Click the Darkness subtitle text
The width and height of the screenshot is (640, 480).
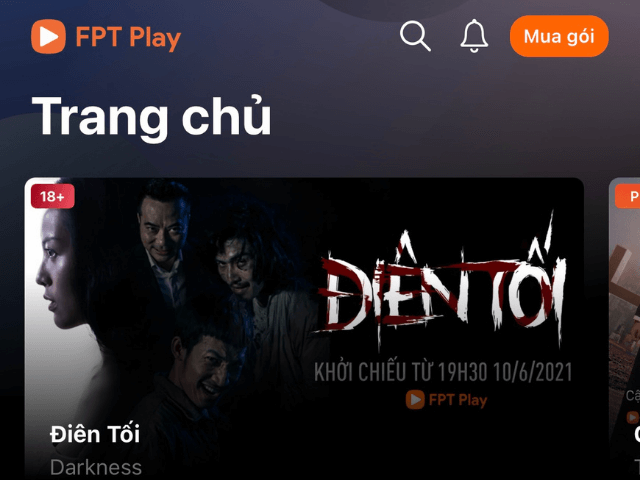(x=96, y=468)
